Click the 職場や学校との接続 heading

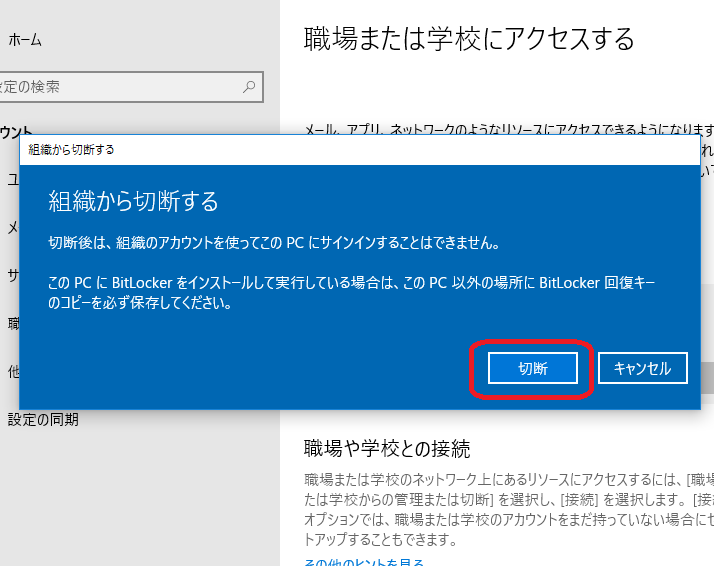387,449
